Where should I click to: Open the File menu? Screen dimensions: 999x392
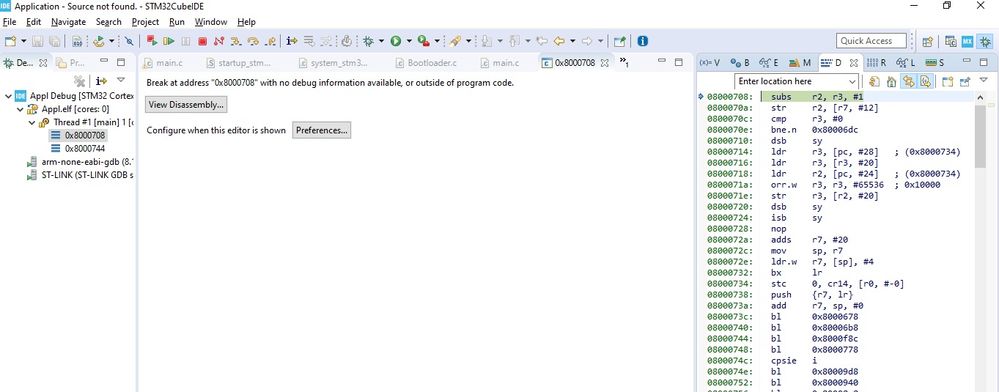[x=10, y=22]
